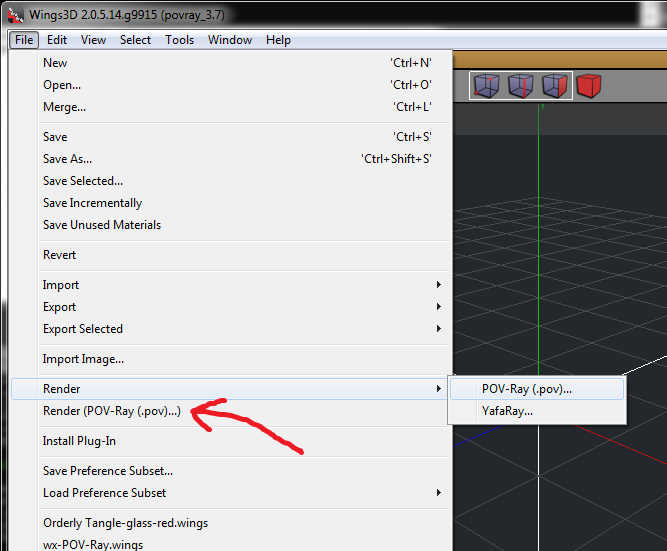Expand Load Preference Subset submenu
The image size is (667, 551).
point(231,493)
